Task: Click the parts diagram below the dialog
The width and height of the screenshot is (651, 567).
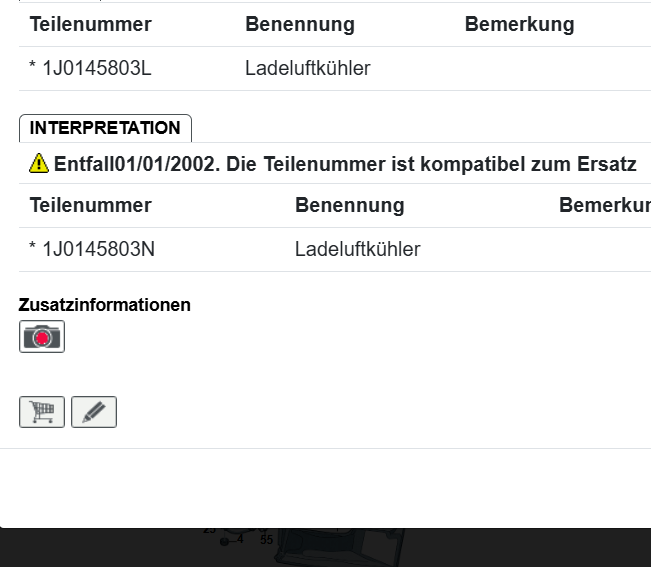Action: [340, 546]
